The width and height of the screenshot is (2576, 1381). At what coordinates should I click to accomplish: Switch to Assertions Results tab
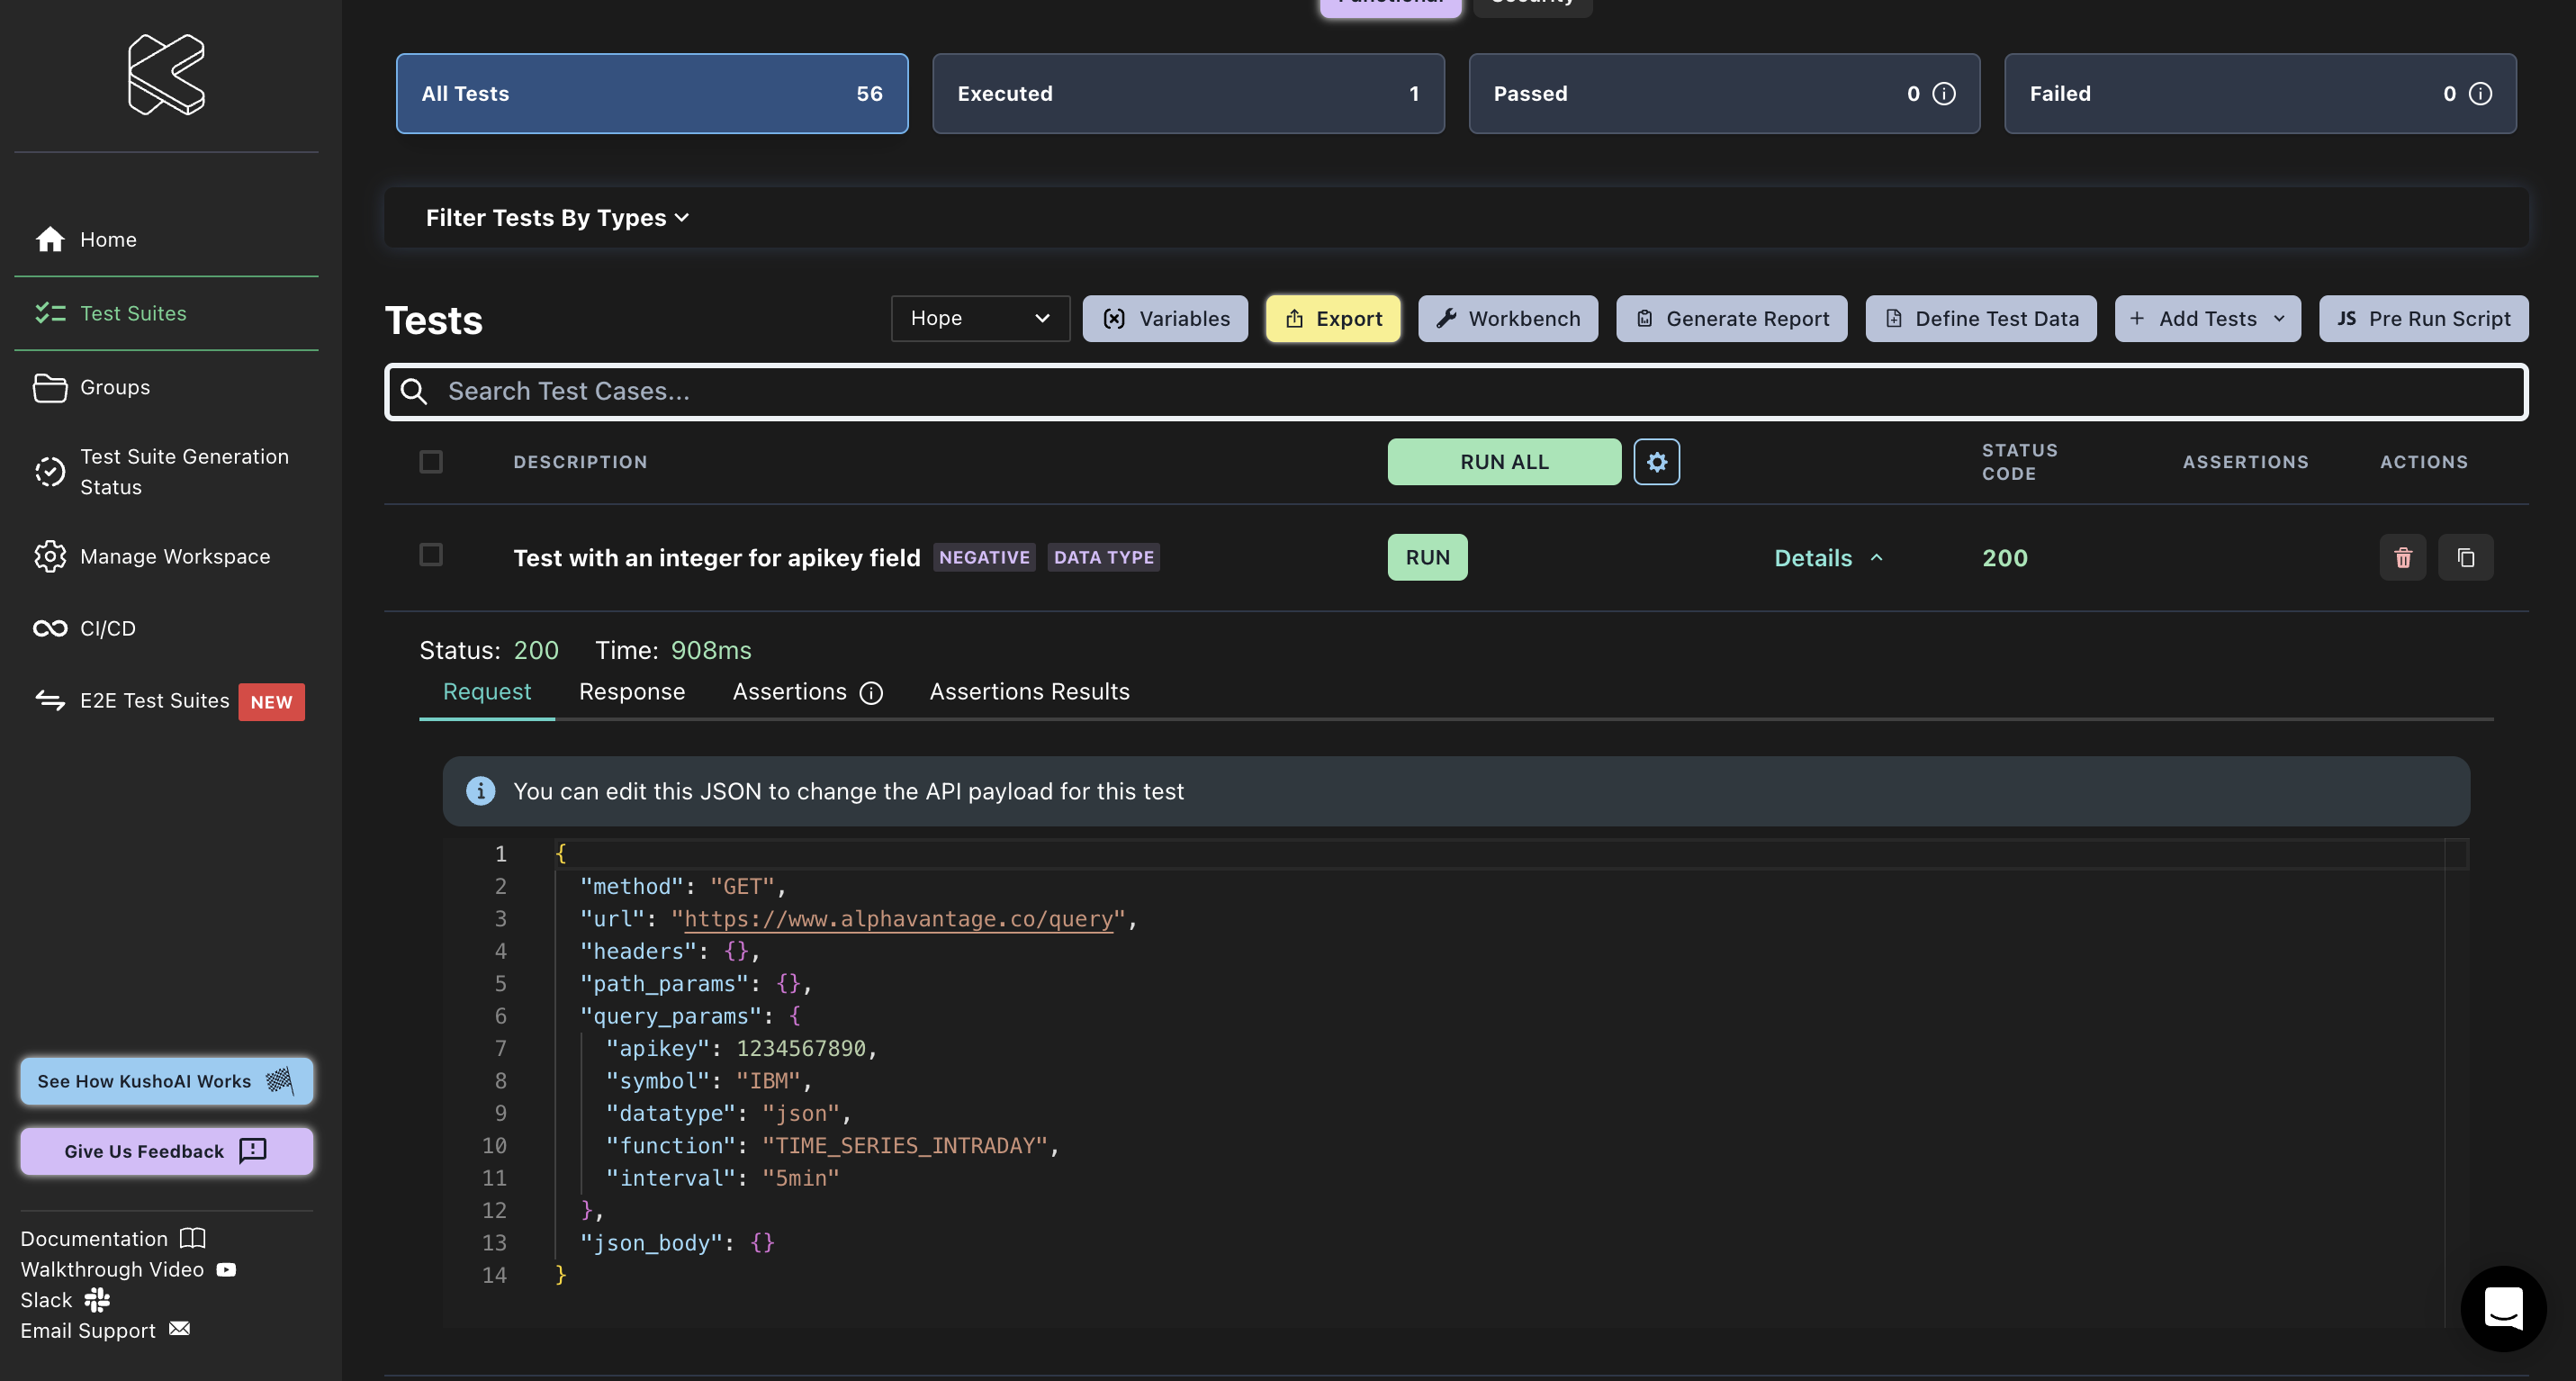coord(1030,692)
